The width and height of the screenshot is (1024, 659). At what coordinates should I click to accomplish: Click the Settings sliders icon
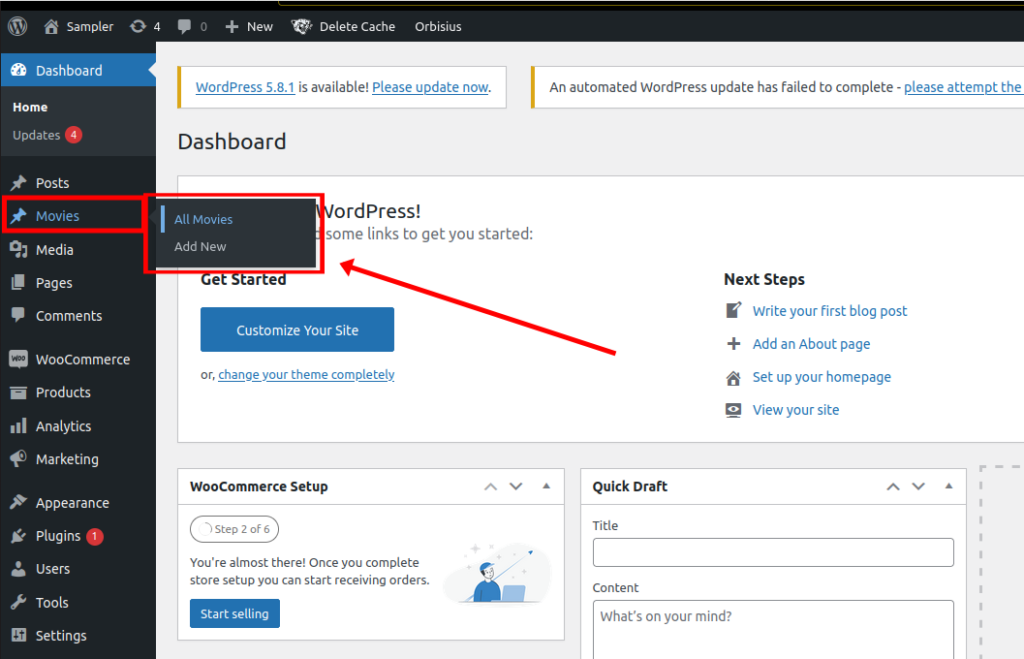[18, 635]
